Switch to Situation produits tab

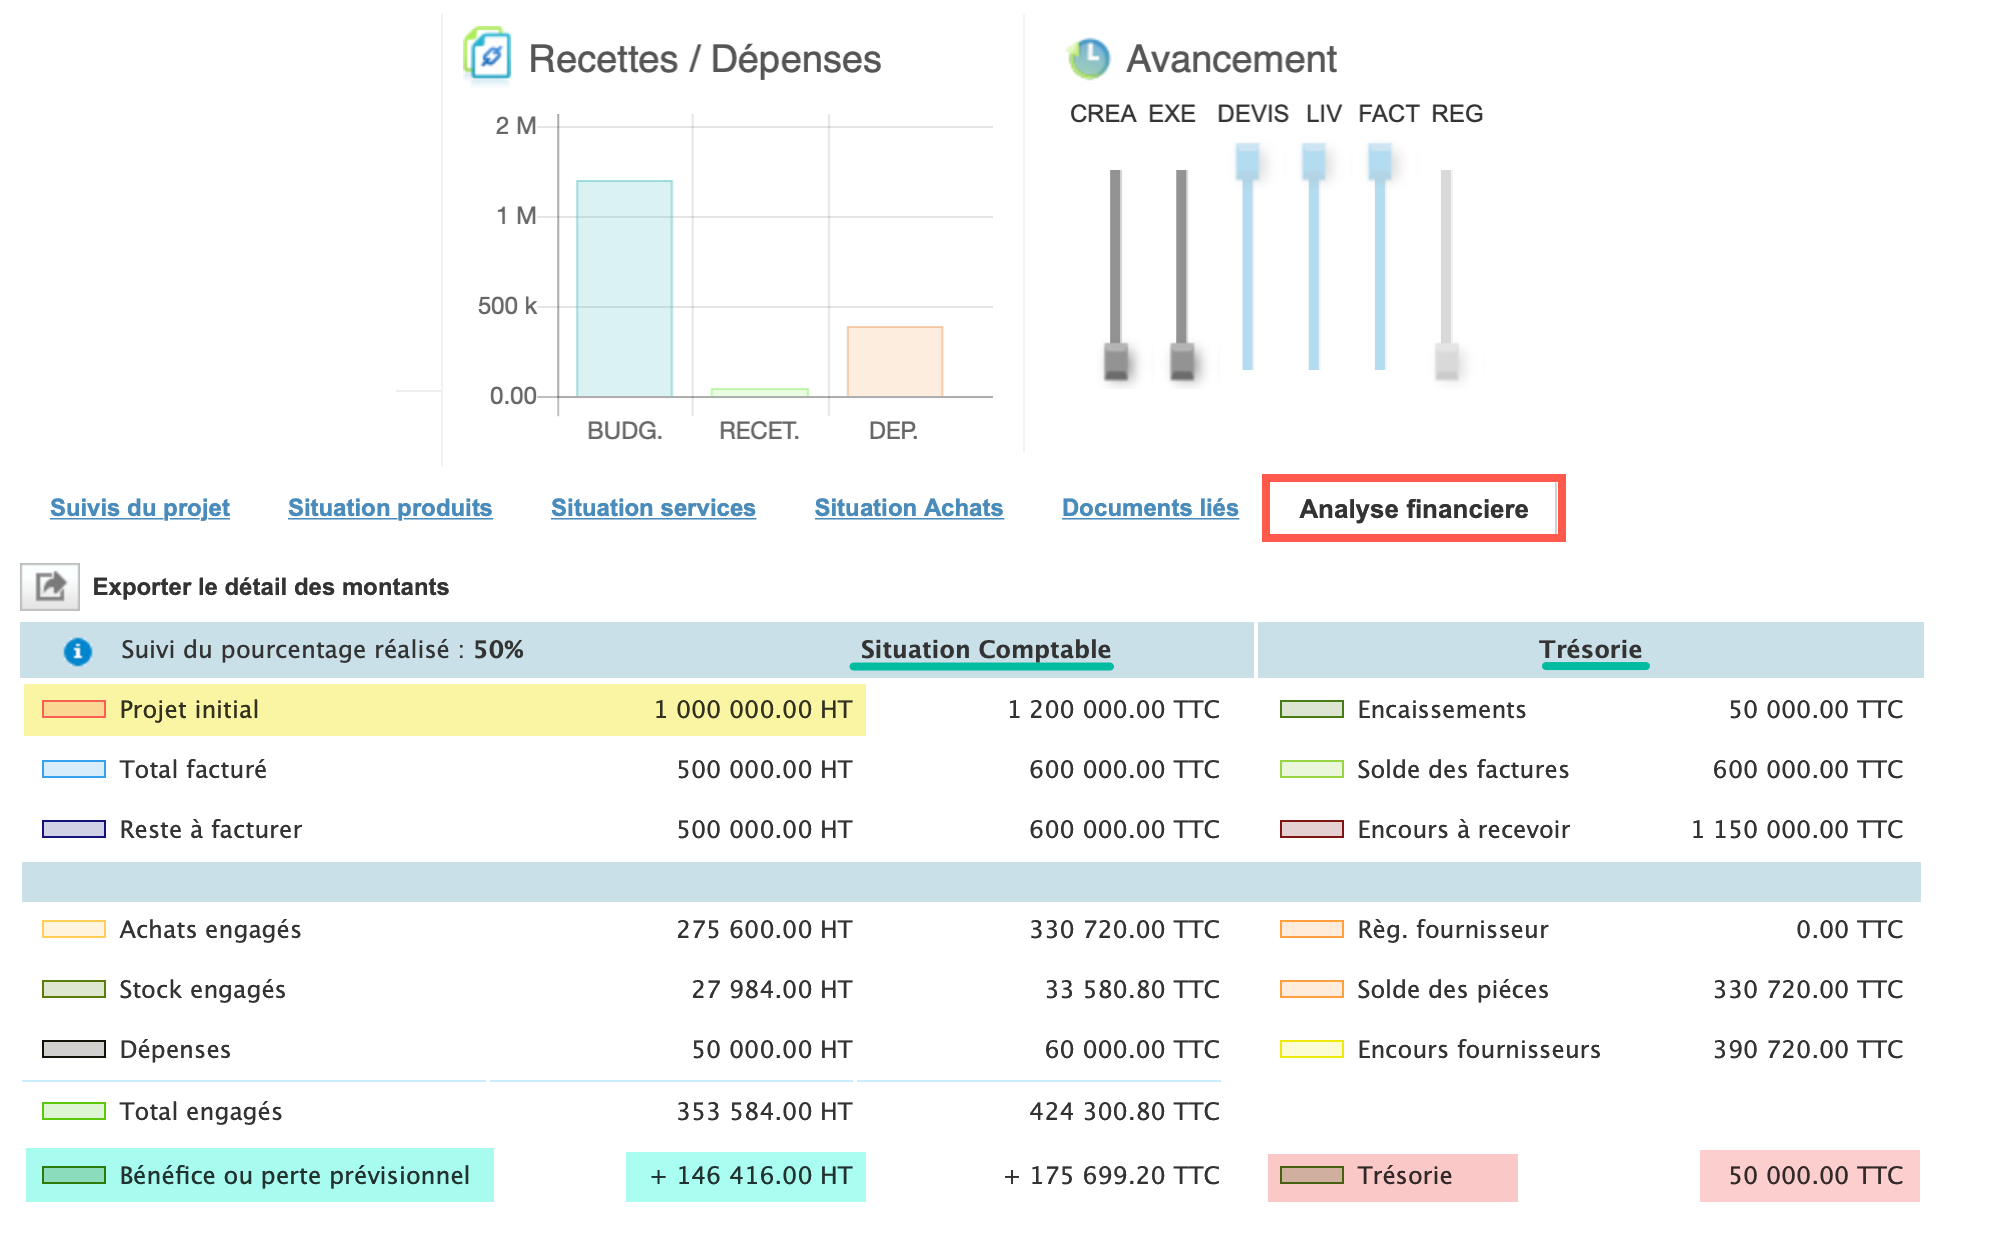click(x=390, y=508)
